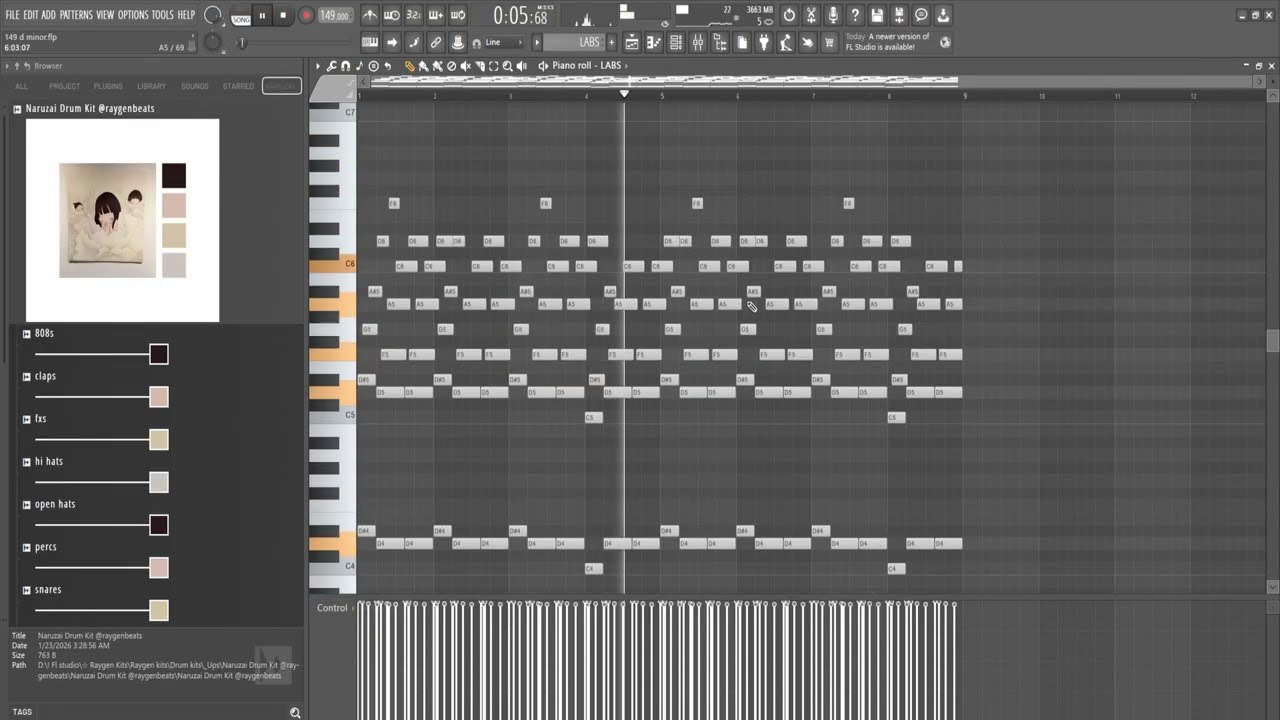Open the piano roll snap magnet menu
This screenshot has height=720, width=1280.
(x=345, y=66)
